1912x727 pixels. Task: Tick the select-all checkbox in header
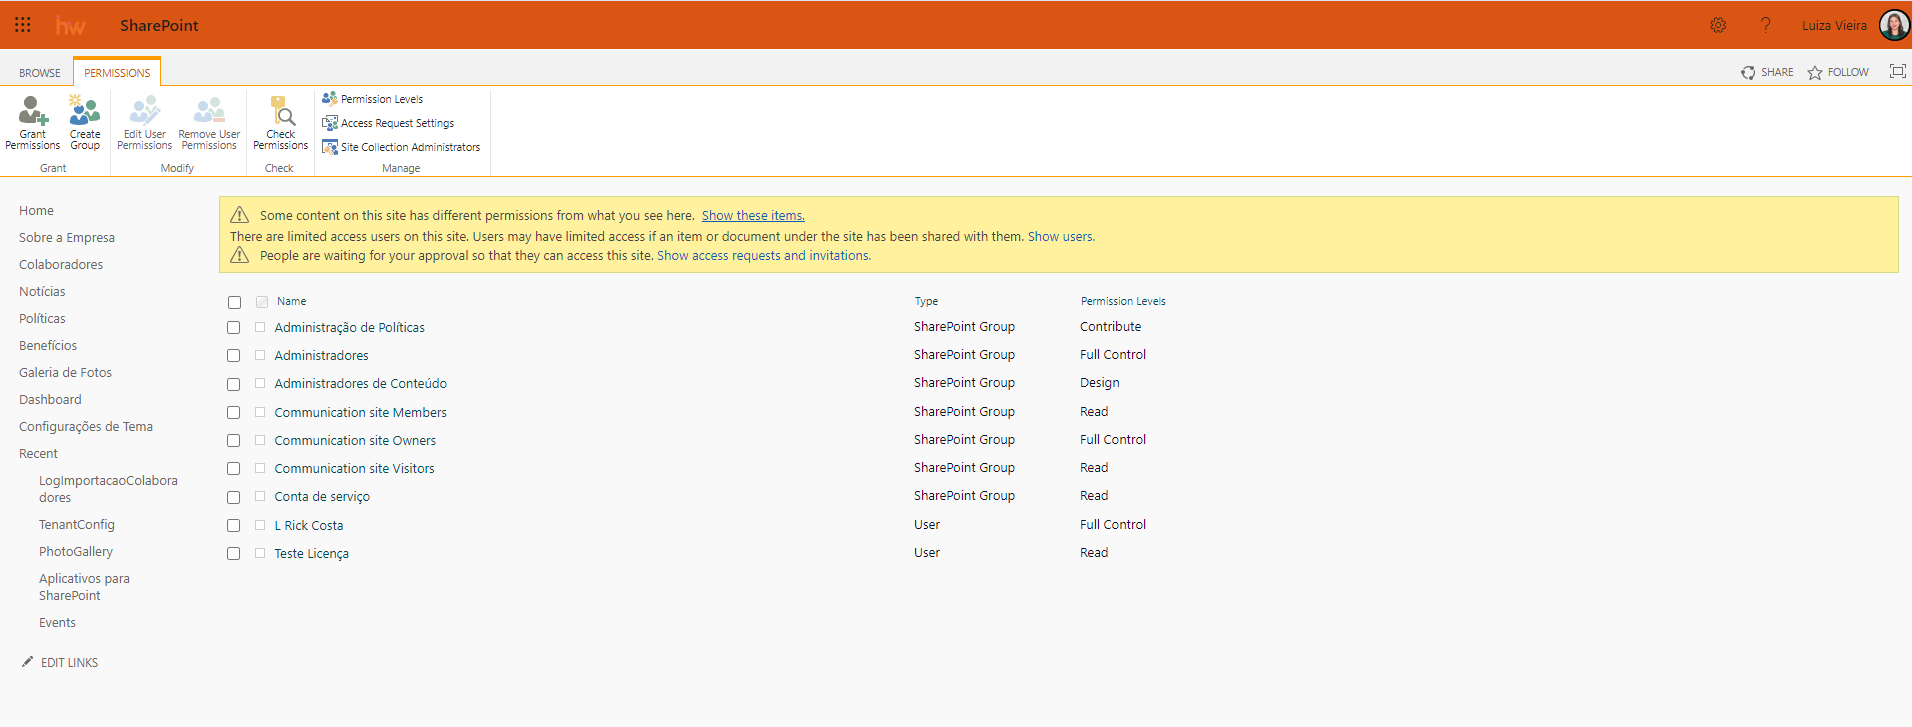234,302
